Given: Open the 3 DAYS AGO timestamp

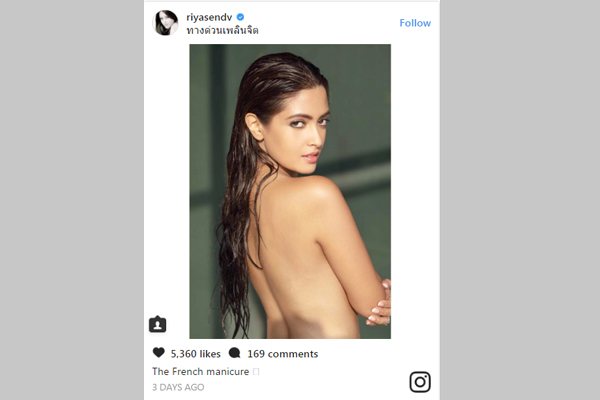Looking at the screenshot, I should point(178,387).
